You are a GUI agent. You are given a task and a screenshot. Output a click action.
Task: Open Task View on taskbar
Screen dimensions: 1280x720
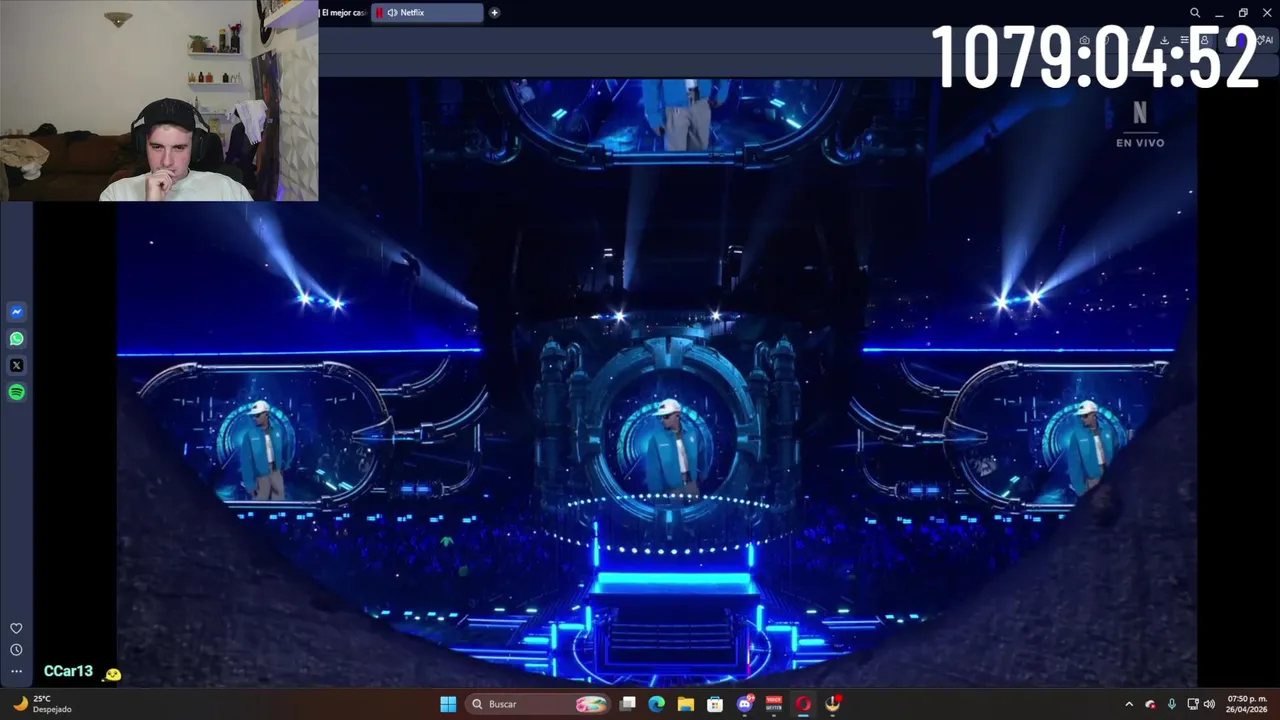click(627, 704)
